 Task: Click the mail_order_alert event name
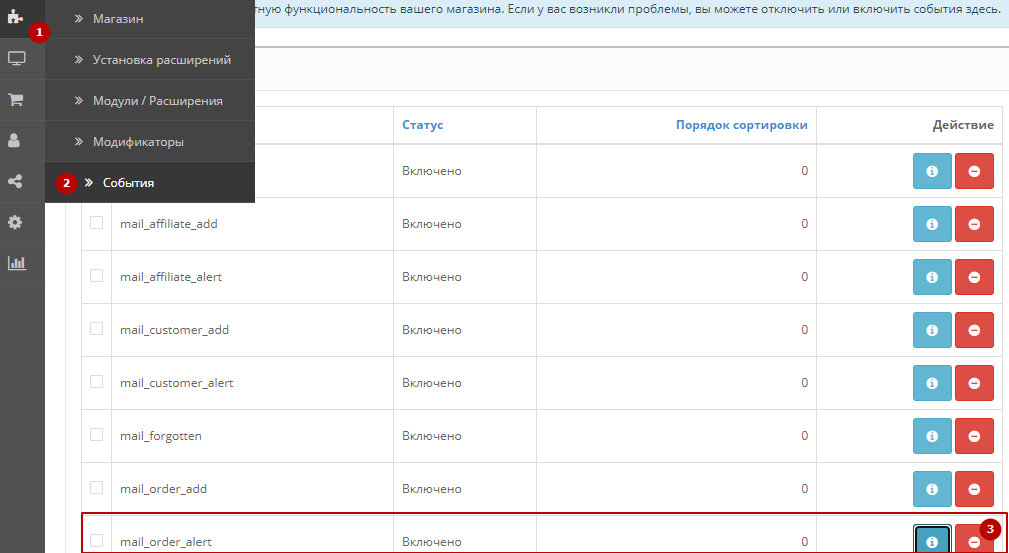[x=166, y=542]
